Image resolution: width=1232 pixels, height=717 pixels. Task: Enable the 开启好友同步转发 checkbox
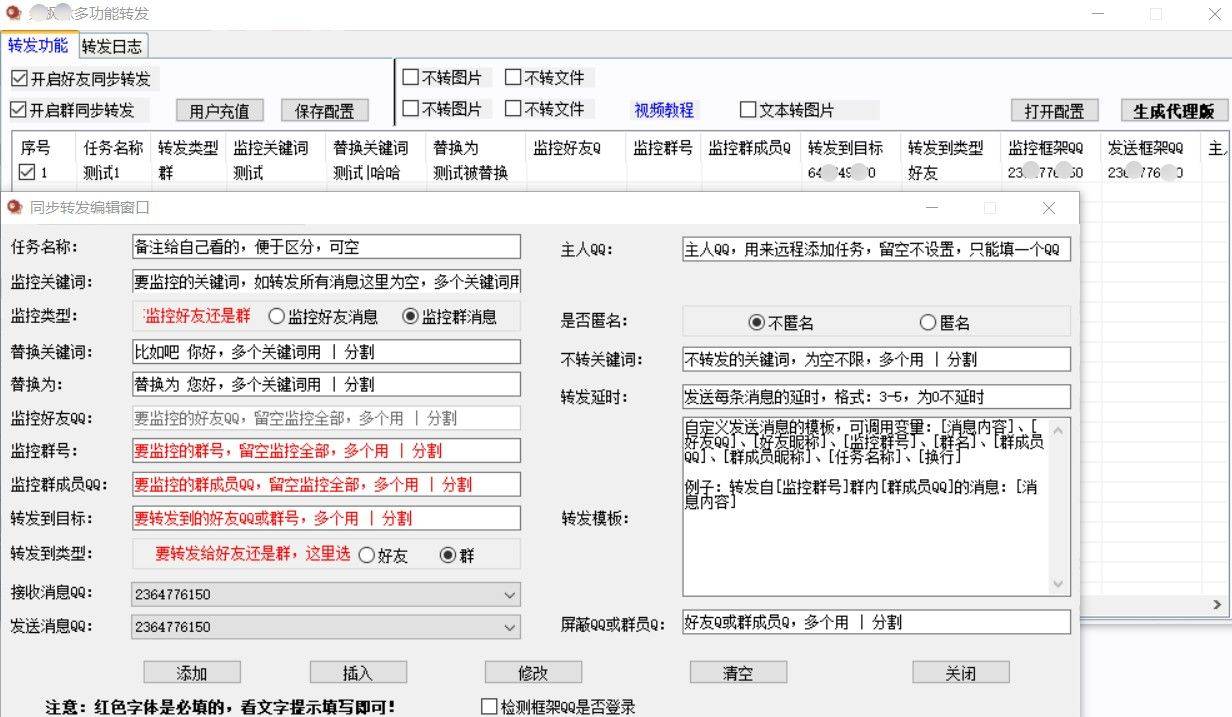click(x=19, y=78)
